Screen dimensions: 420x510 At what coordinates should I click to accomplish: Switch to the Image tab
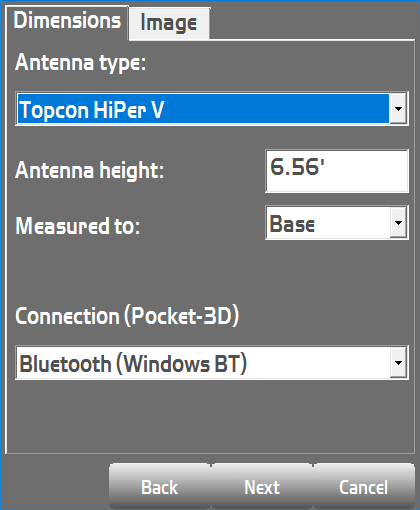(169, 23)
